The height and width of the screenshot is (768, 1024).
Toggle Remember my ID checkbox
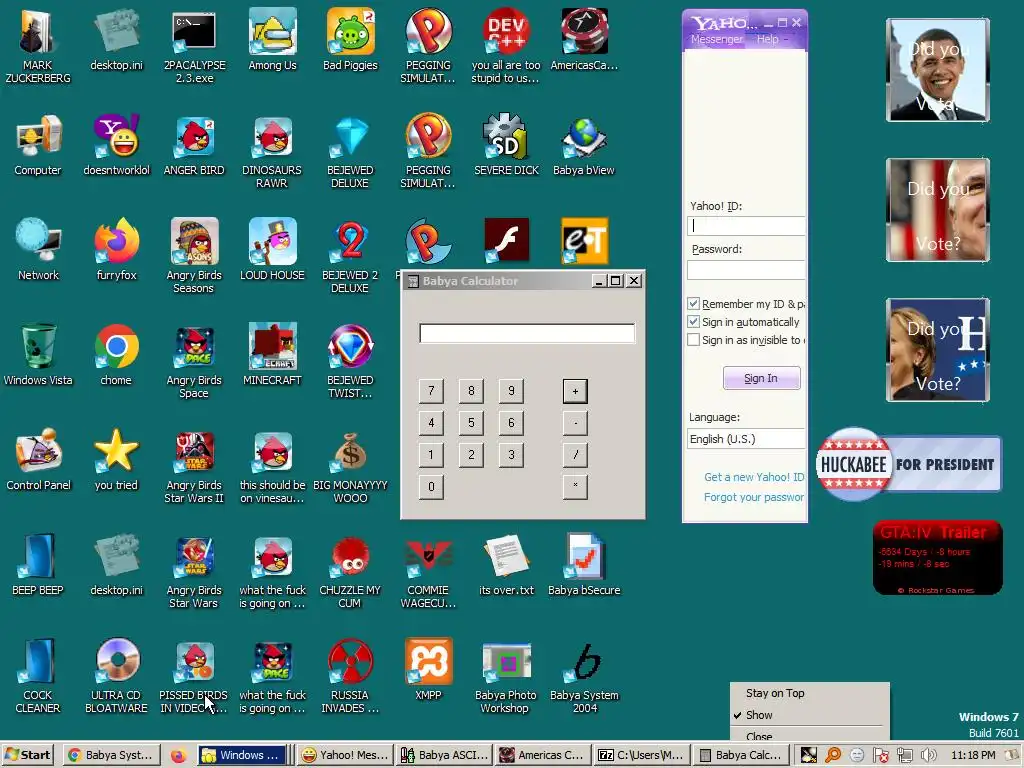coord(694,304)
